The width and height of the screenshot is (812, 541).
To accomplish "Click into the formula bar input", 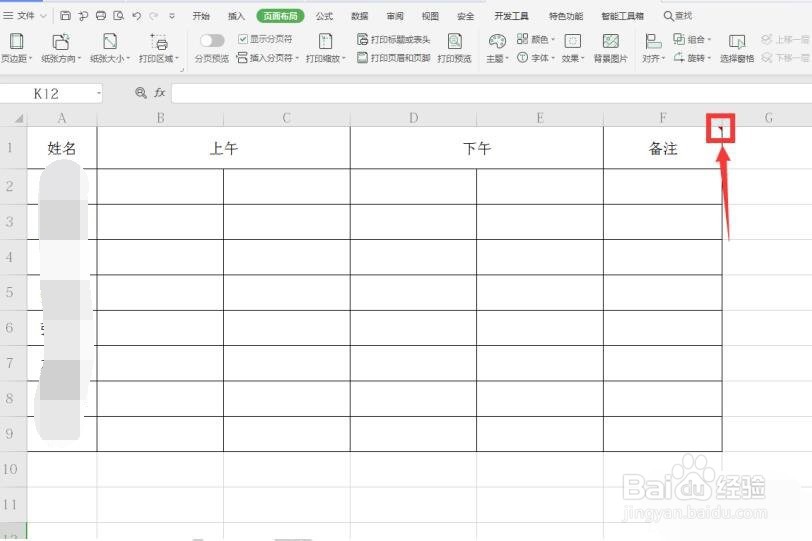I will (491, 93).
